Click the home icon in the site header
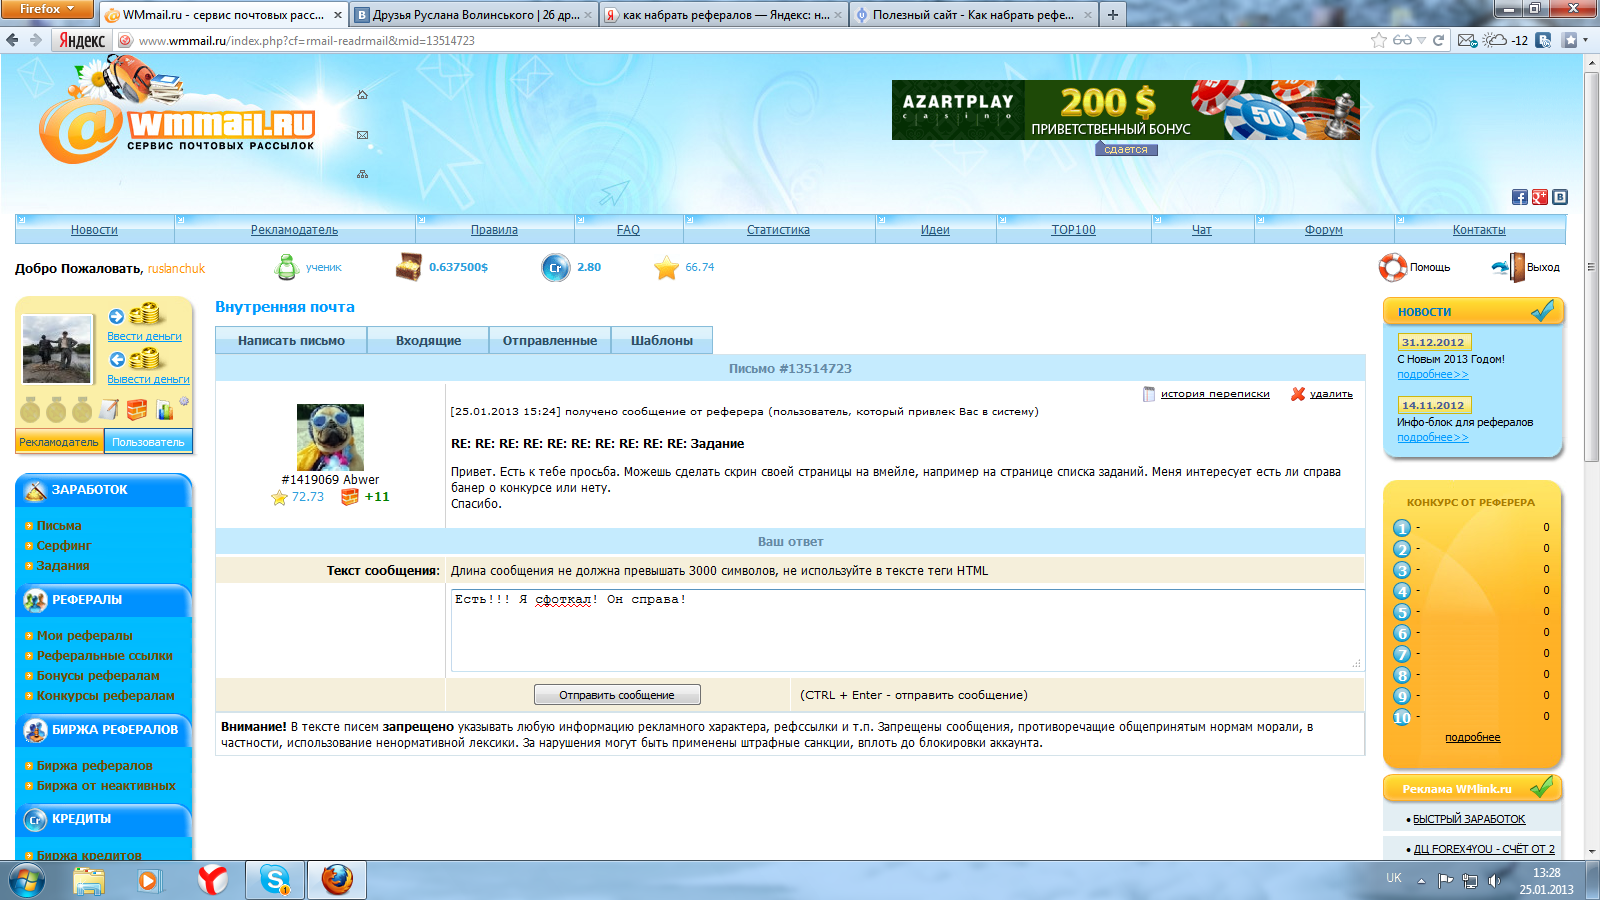Screen dimensions: 1600x900 pyautogui.click(x=362, y=95)
